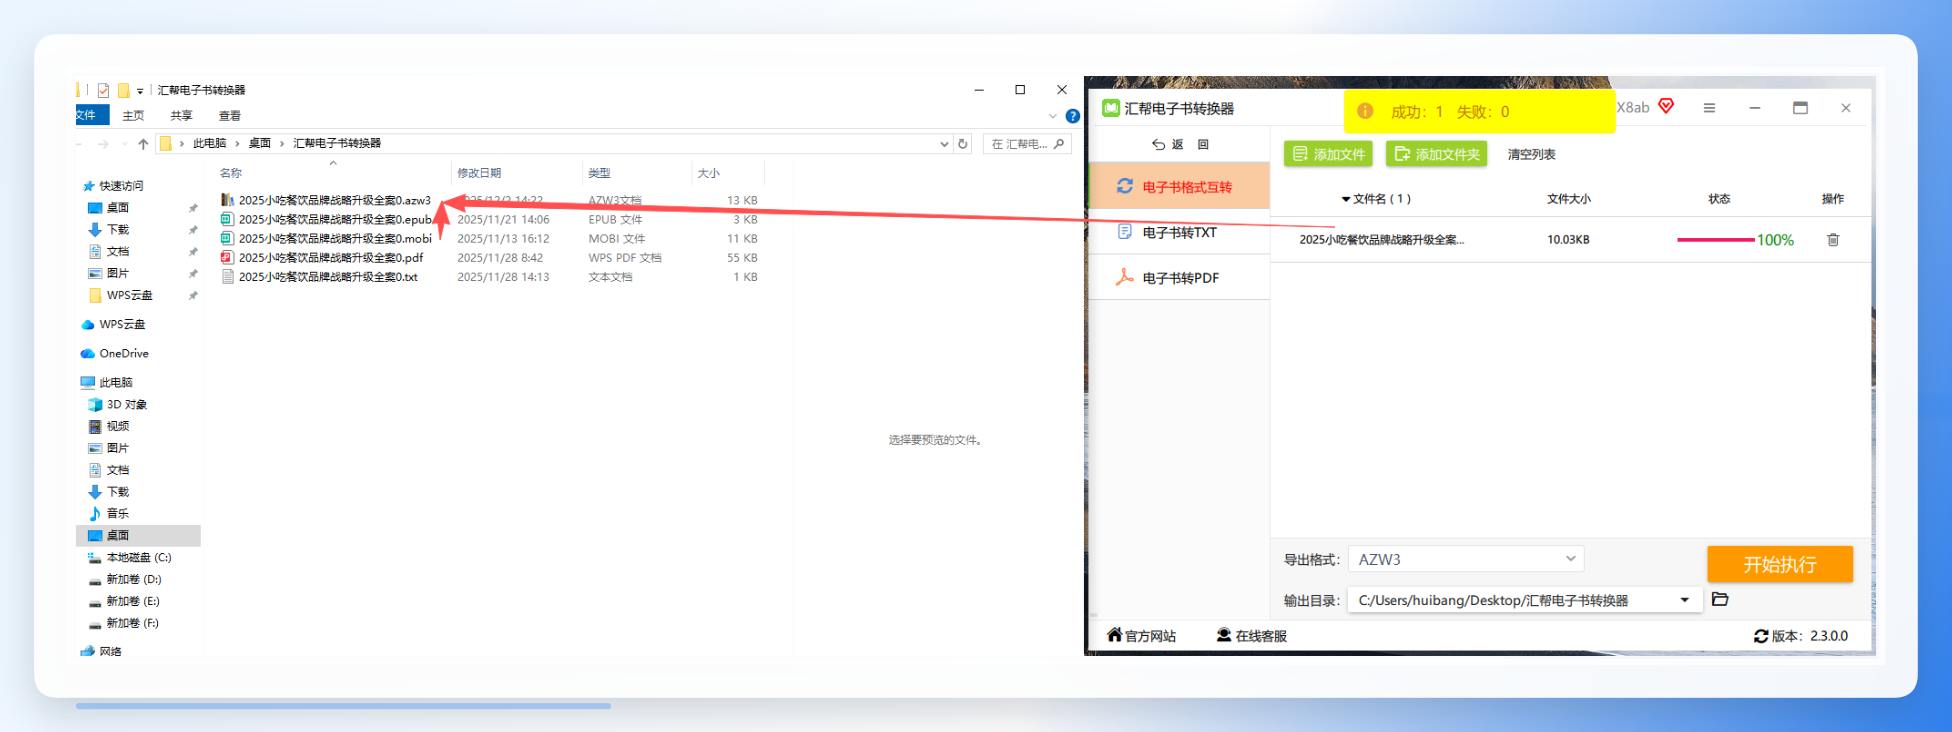Open the 在线客服 link
The image size is (1952, 732).
[1251, 636]
